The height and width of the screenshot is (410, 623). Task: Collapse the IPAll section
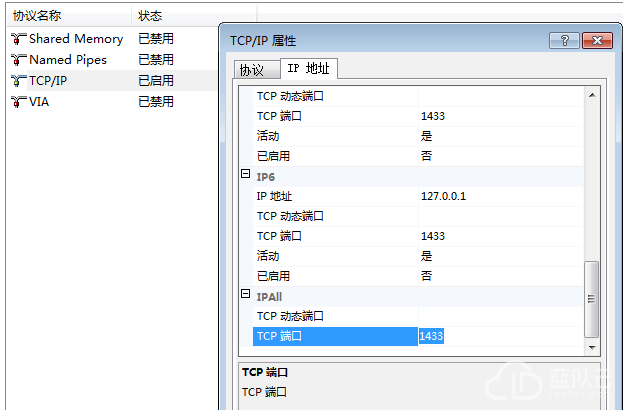tap(246, 295)
